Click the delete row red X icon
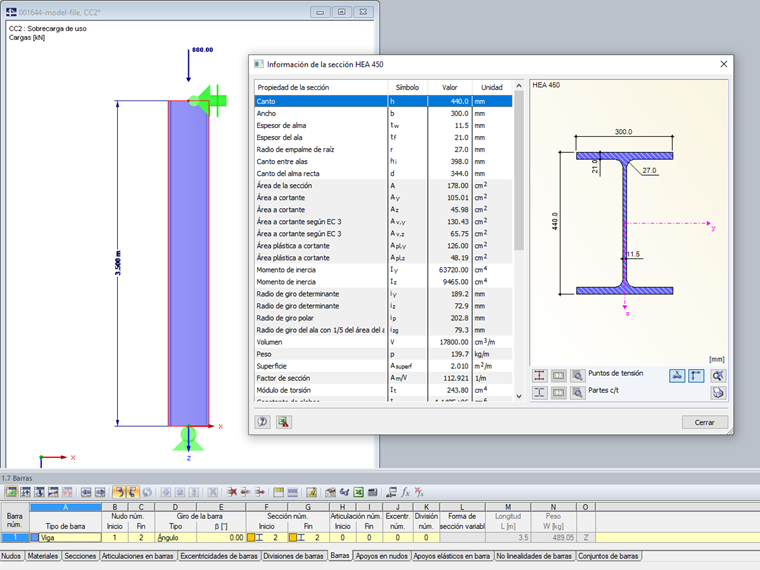760x570 pixels. click(x=232, y=492)
